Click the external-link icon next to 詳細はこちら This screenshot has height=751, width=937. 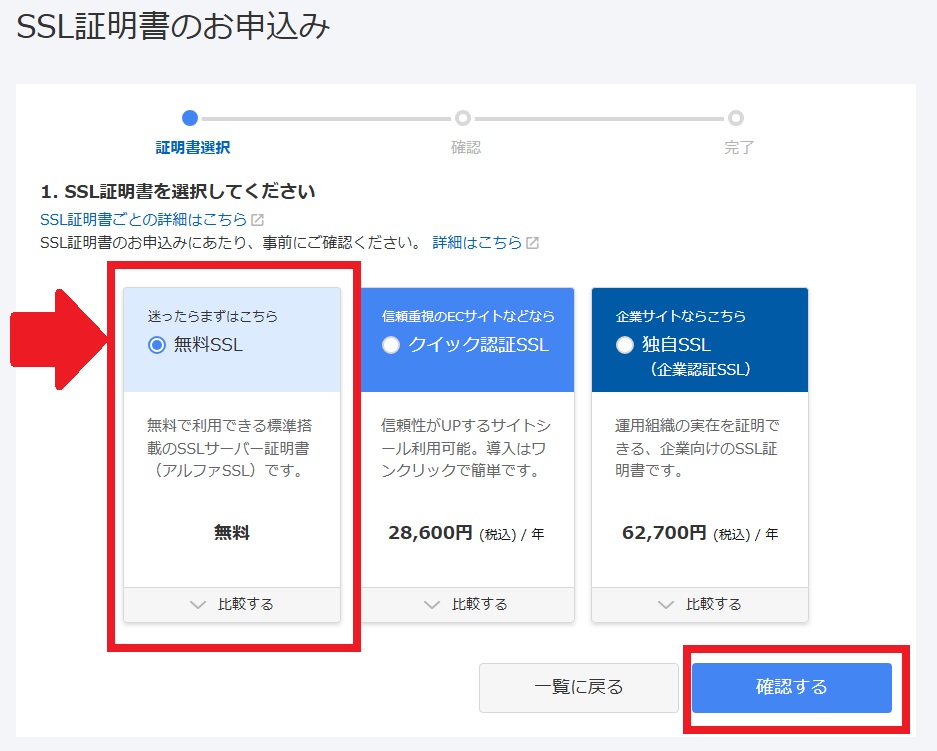coord(532,243)
